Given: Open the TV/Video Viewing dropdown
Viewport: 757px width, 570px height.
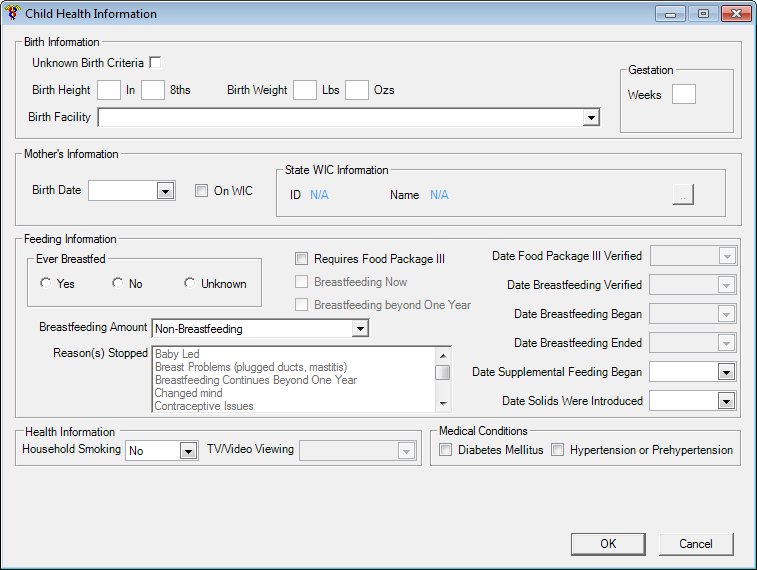Looking at the screenshot, I should (407, 451).
